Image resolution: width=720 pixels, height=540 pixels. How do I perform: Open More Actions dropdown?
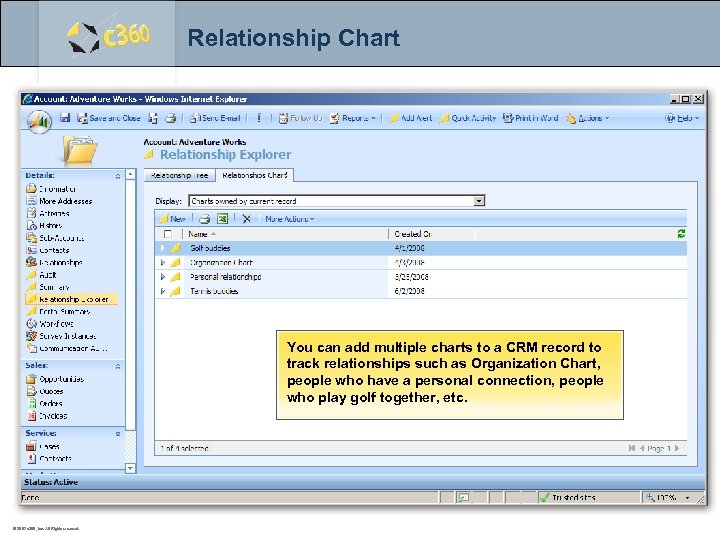click(289, 219)
